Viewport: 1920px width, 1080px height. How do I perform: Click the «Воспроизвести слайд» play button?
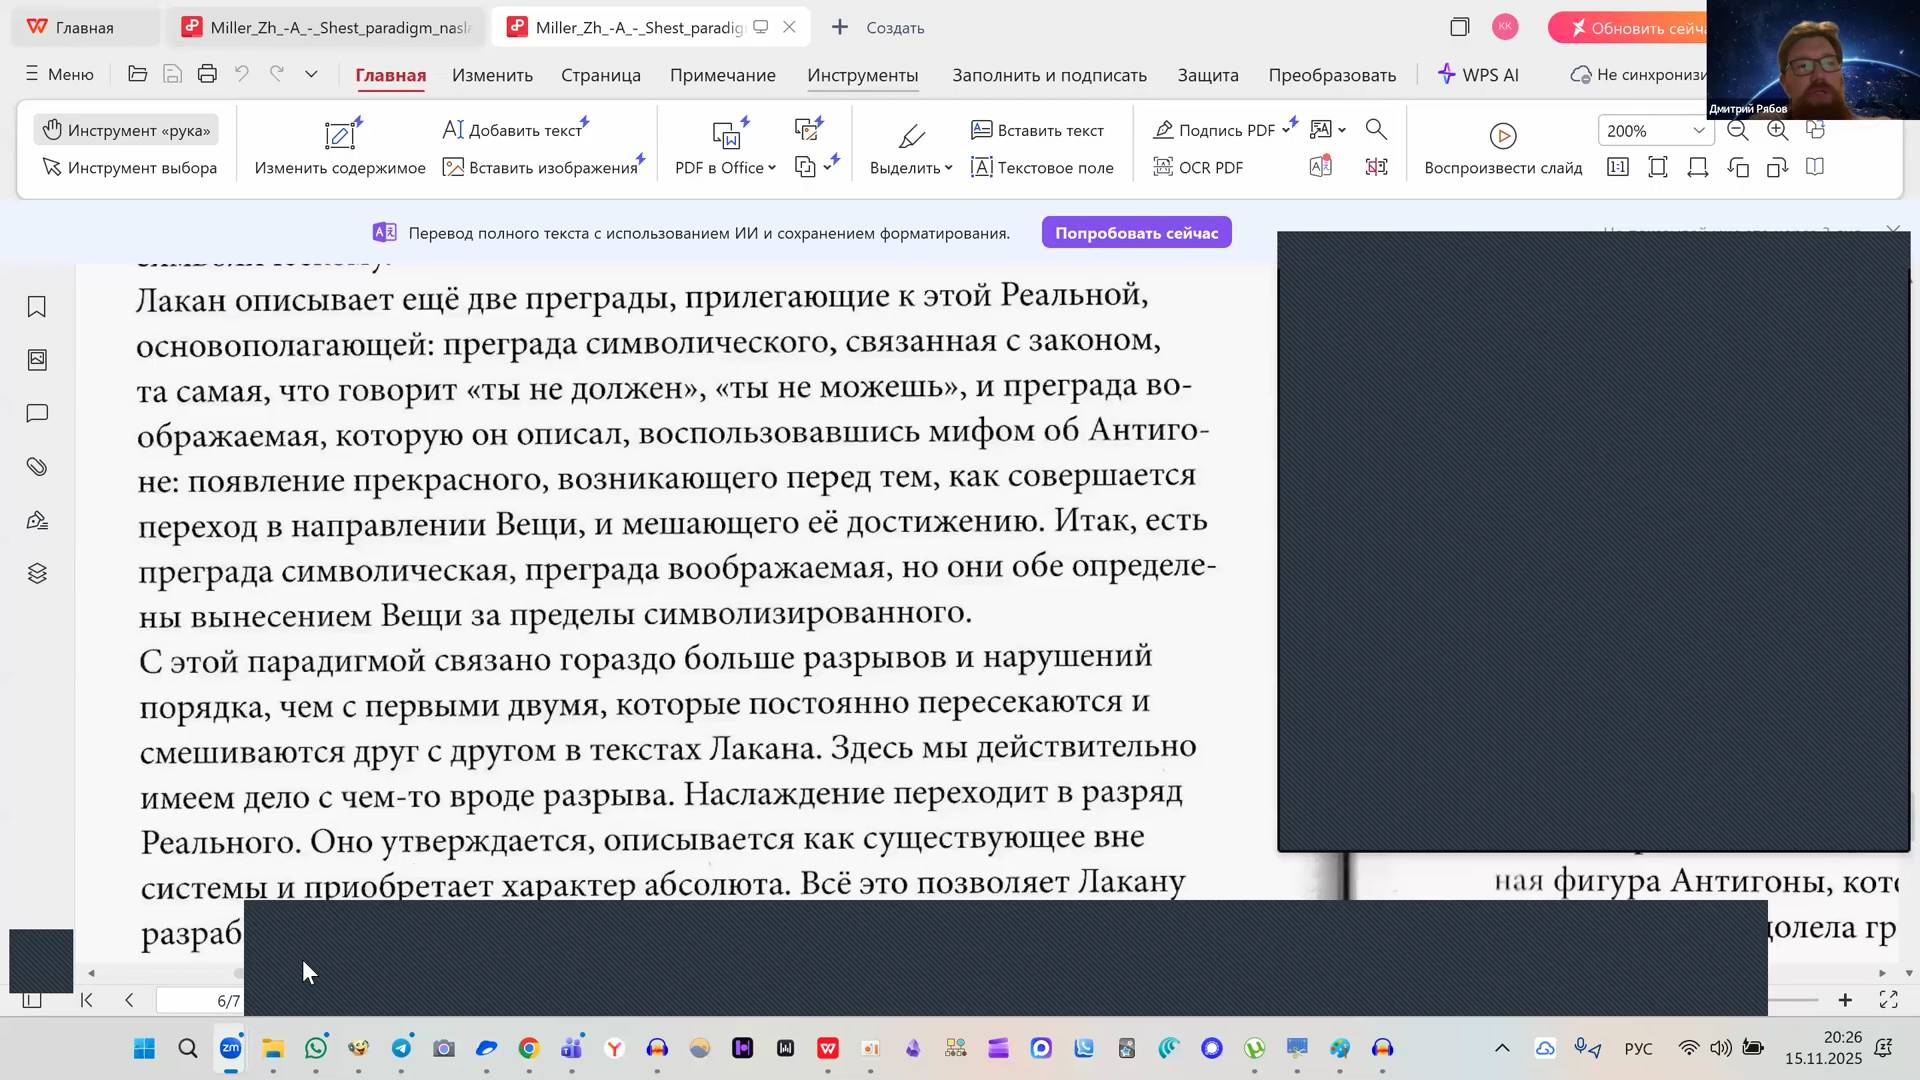point(1502,136)
